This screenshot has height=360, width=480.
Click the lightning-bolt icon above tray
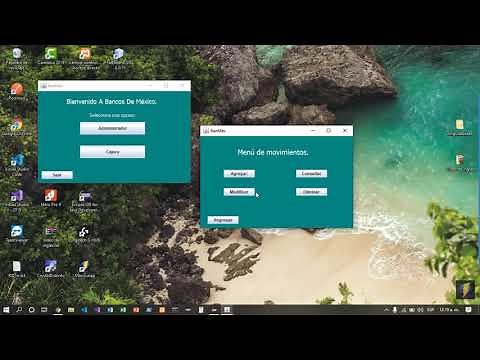pos(465,289)
